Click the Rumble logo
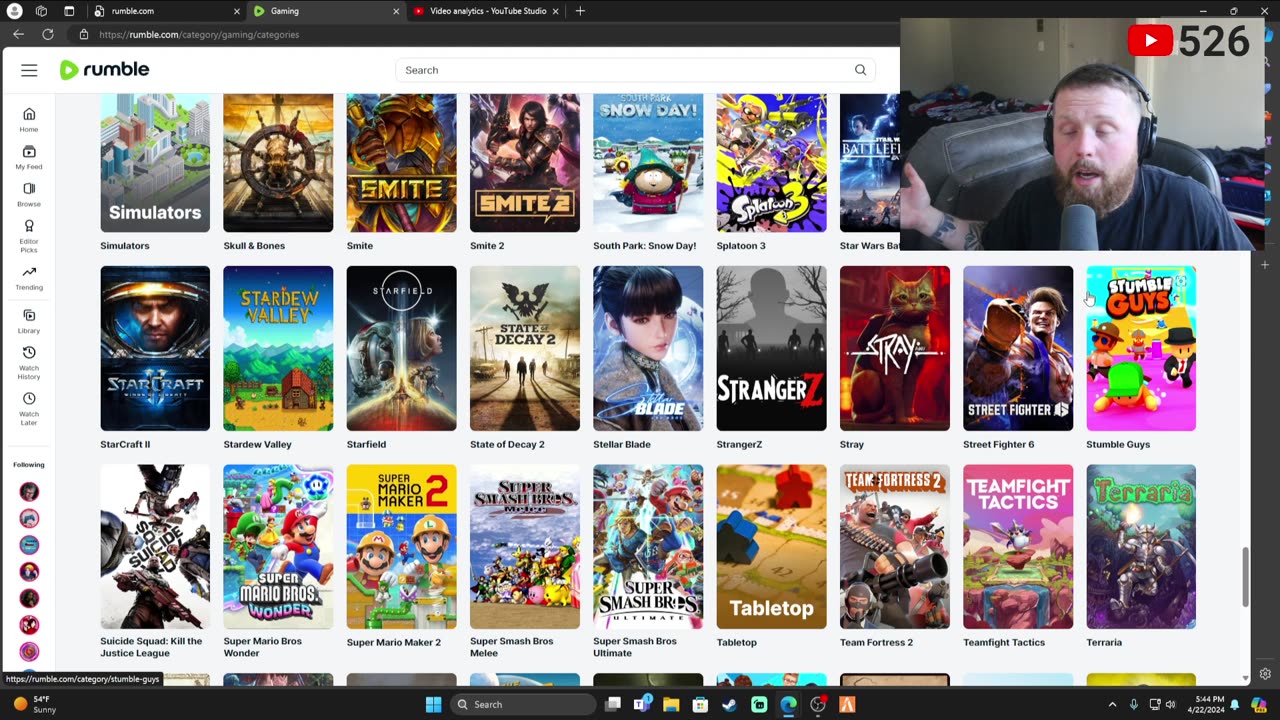This screenshot has height=720, width=1280. coord(104,70)
